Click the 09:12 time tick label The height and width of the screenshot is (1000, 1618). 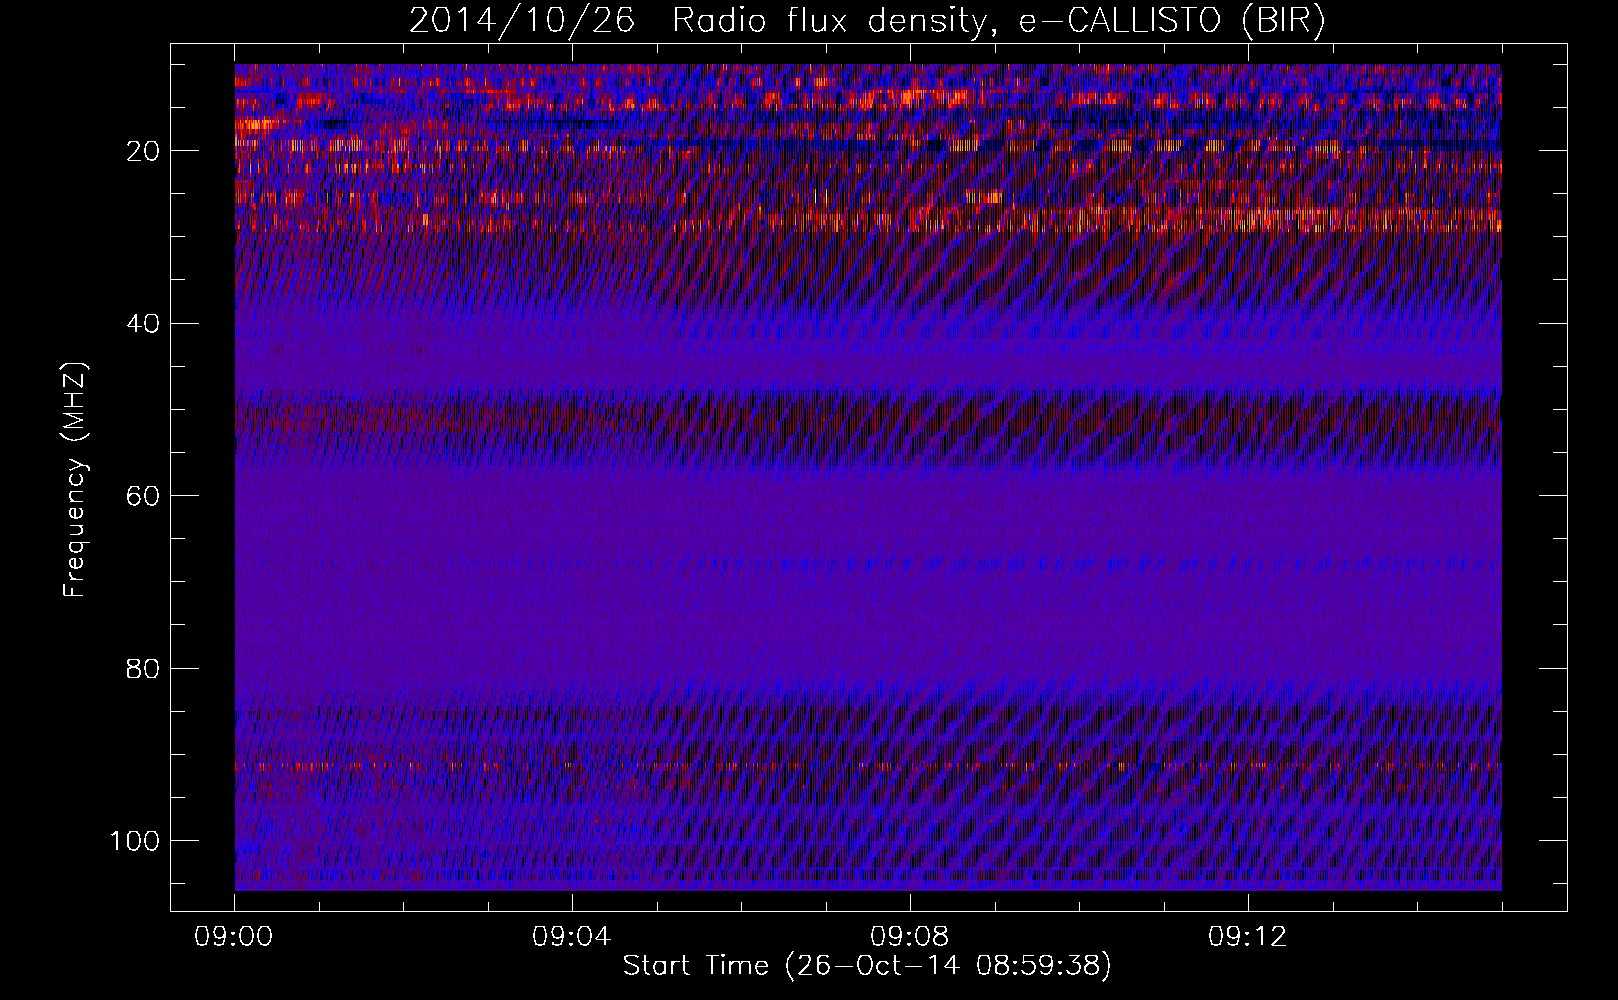[1249, 937]
